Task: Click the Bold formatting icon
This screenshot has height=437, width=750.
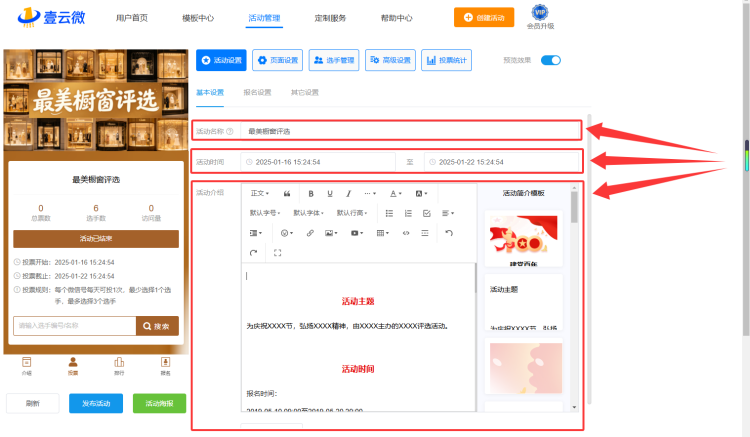Action: pyautogui.click(x=311, y=194)
